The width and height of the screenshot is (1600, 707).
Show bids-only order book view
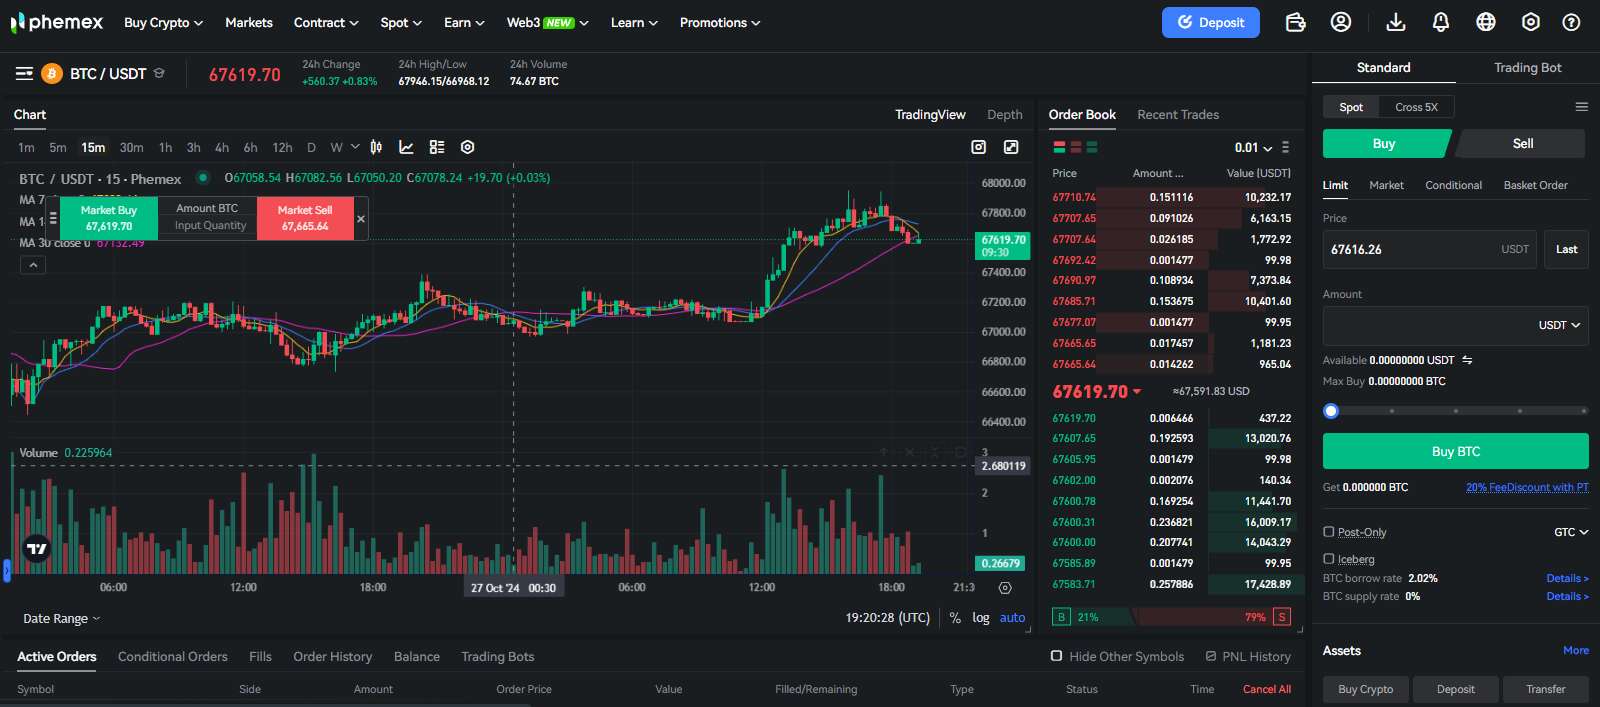[x=1092, y=147]
